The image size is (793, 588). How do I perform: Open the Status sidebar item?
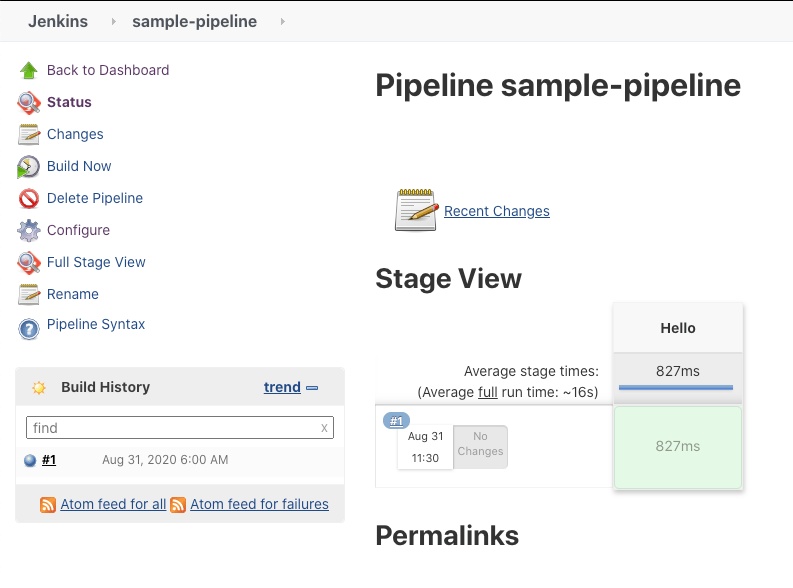69,102
